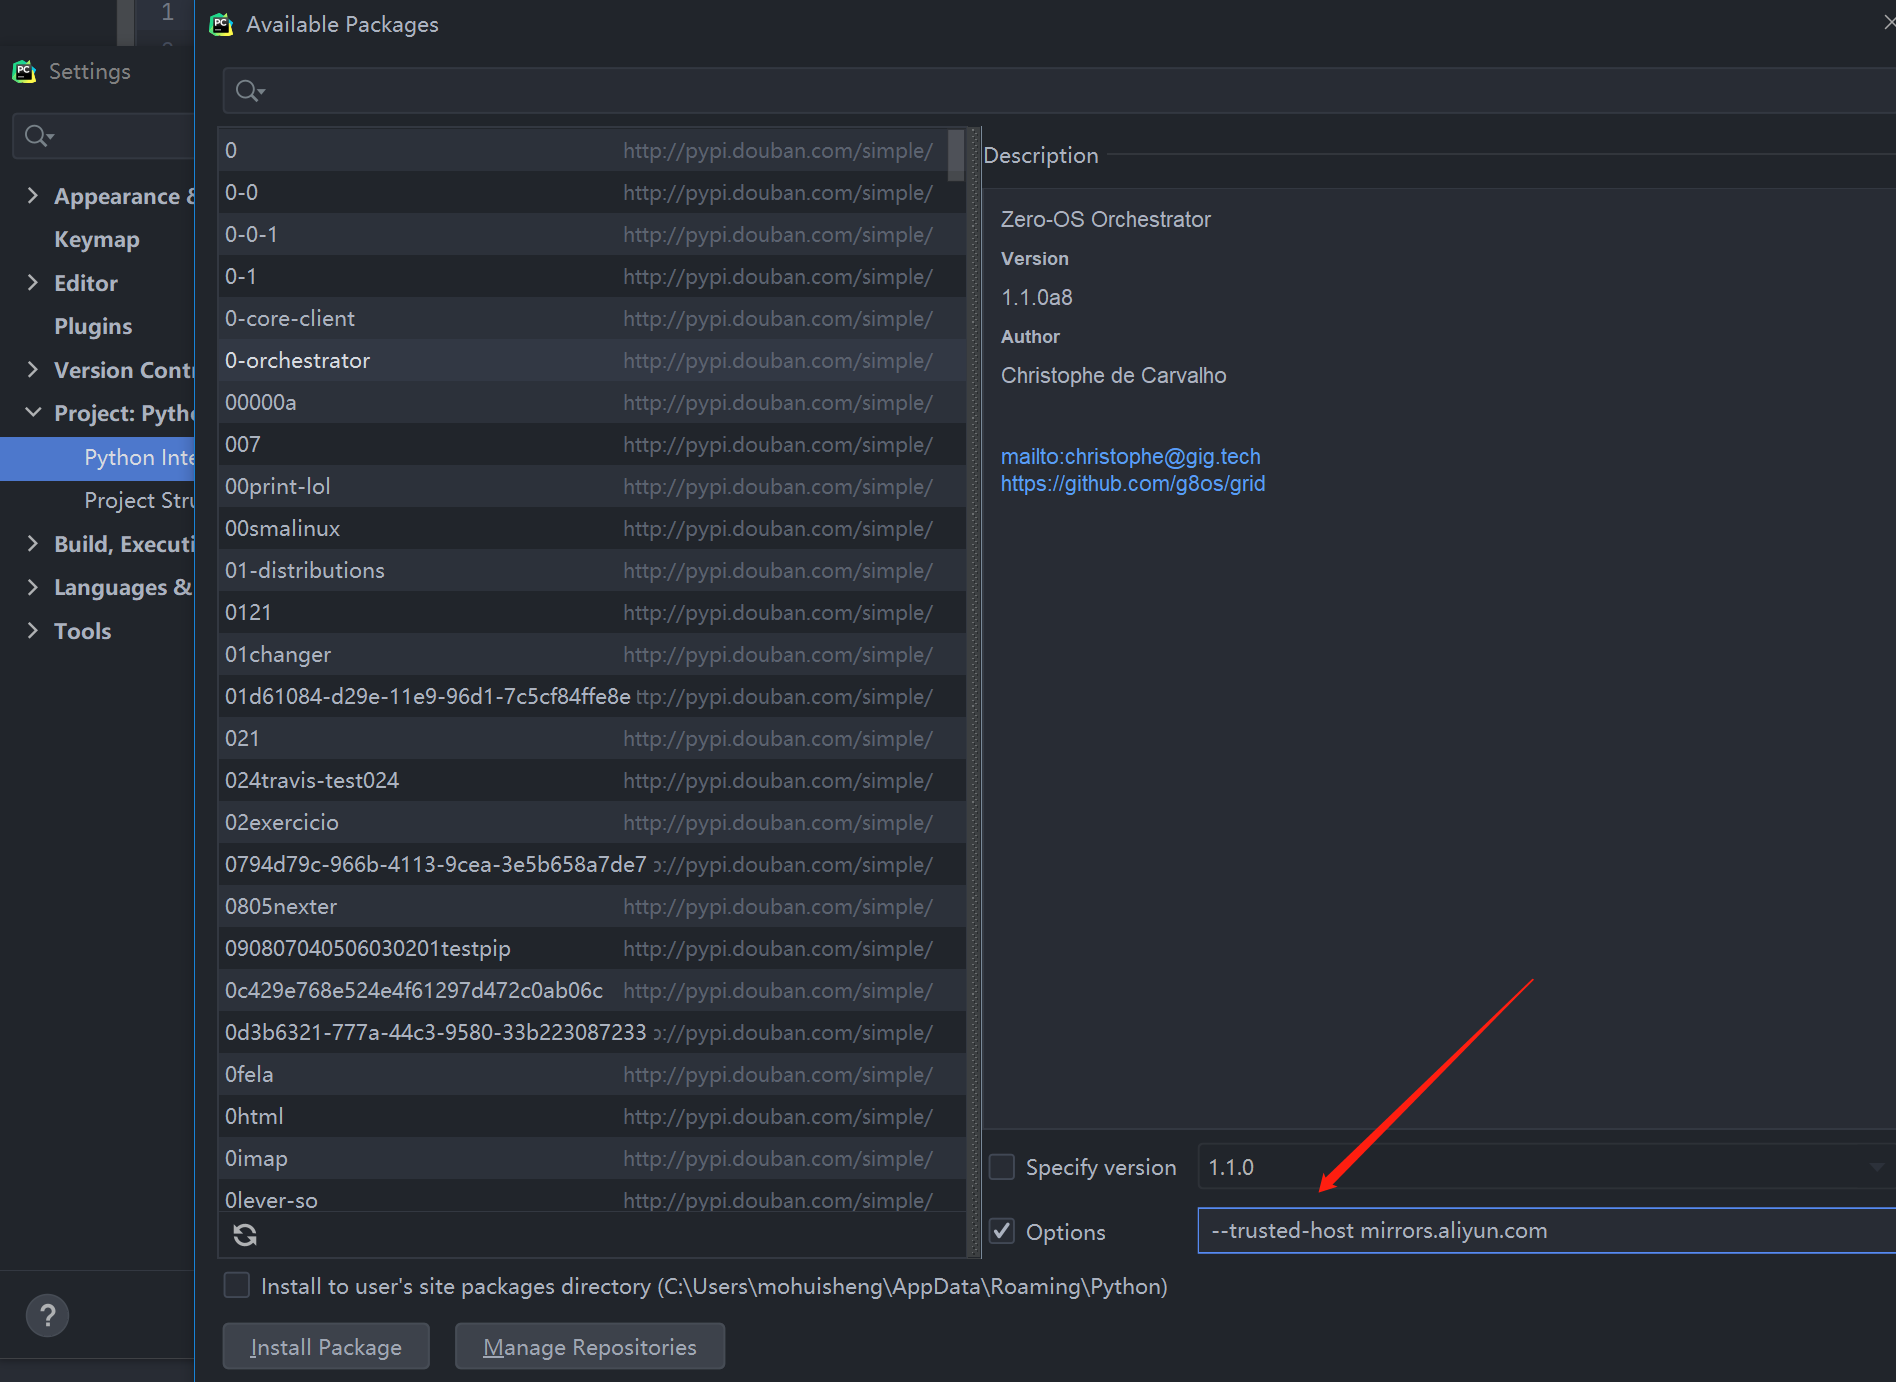Click the search magnifier in Available Packages

249,91
